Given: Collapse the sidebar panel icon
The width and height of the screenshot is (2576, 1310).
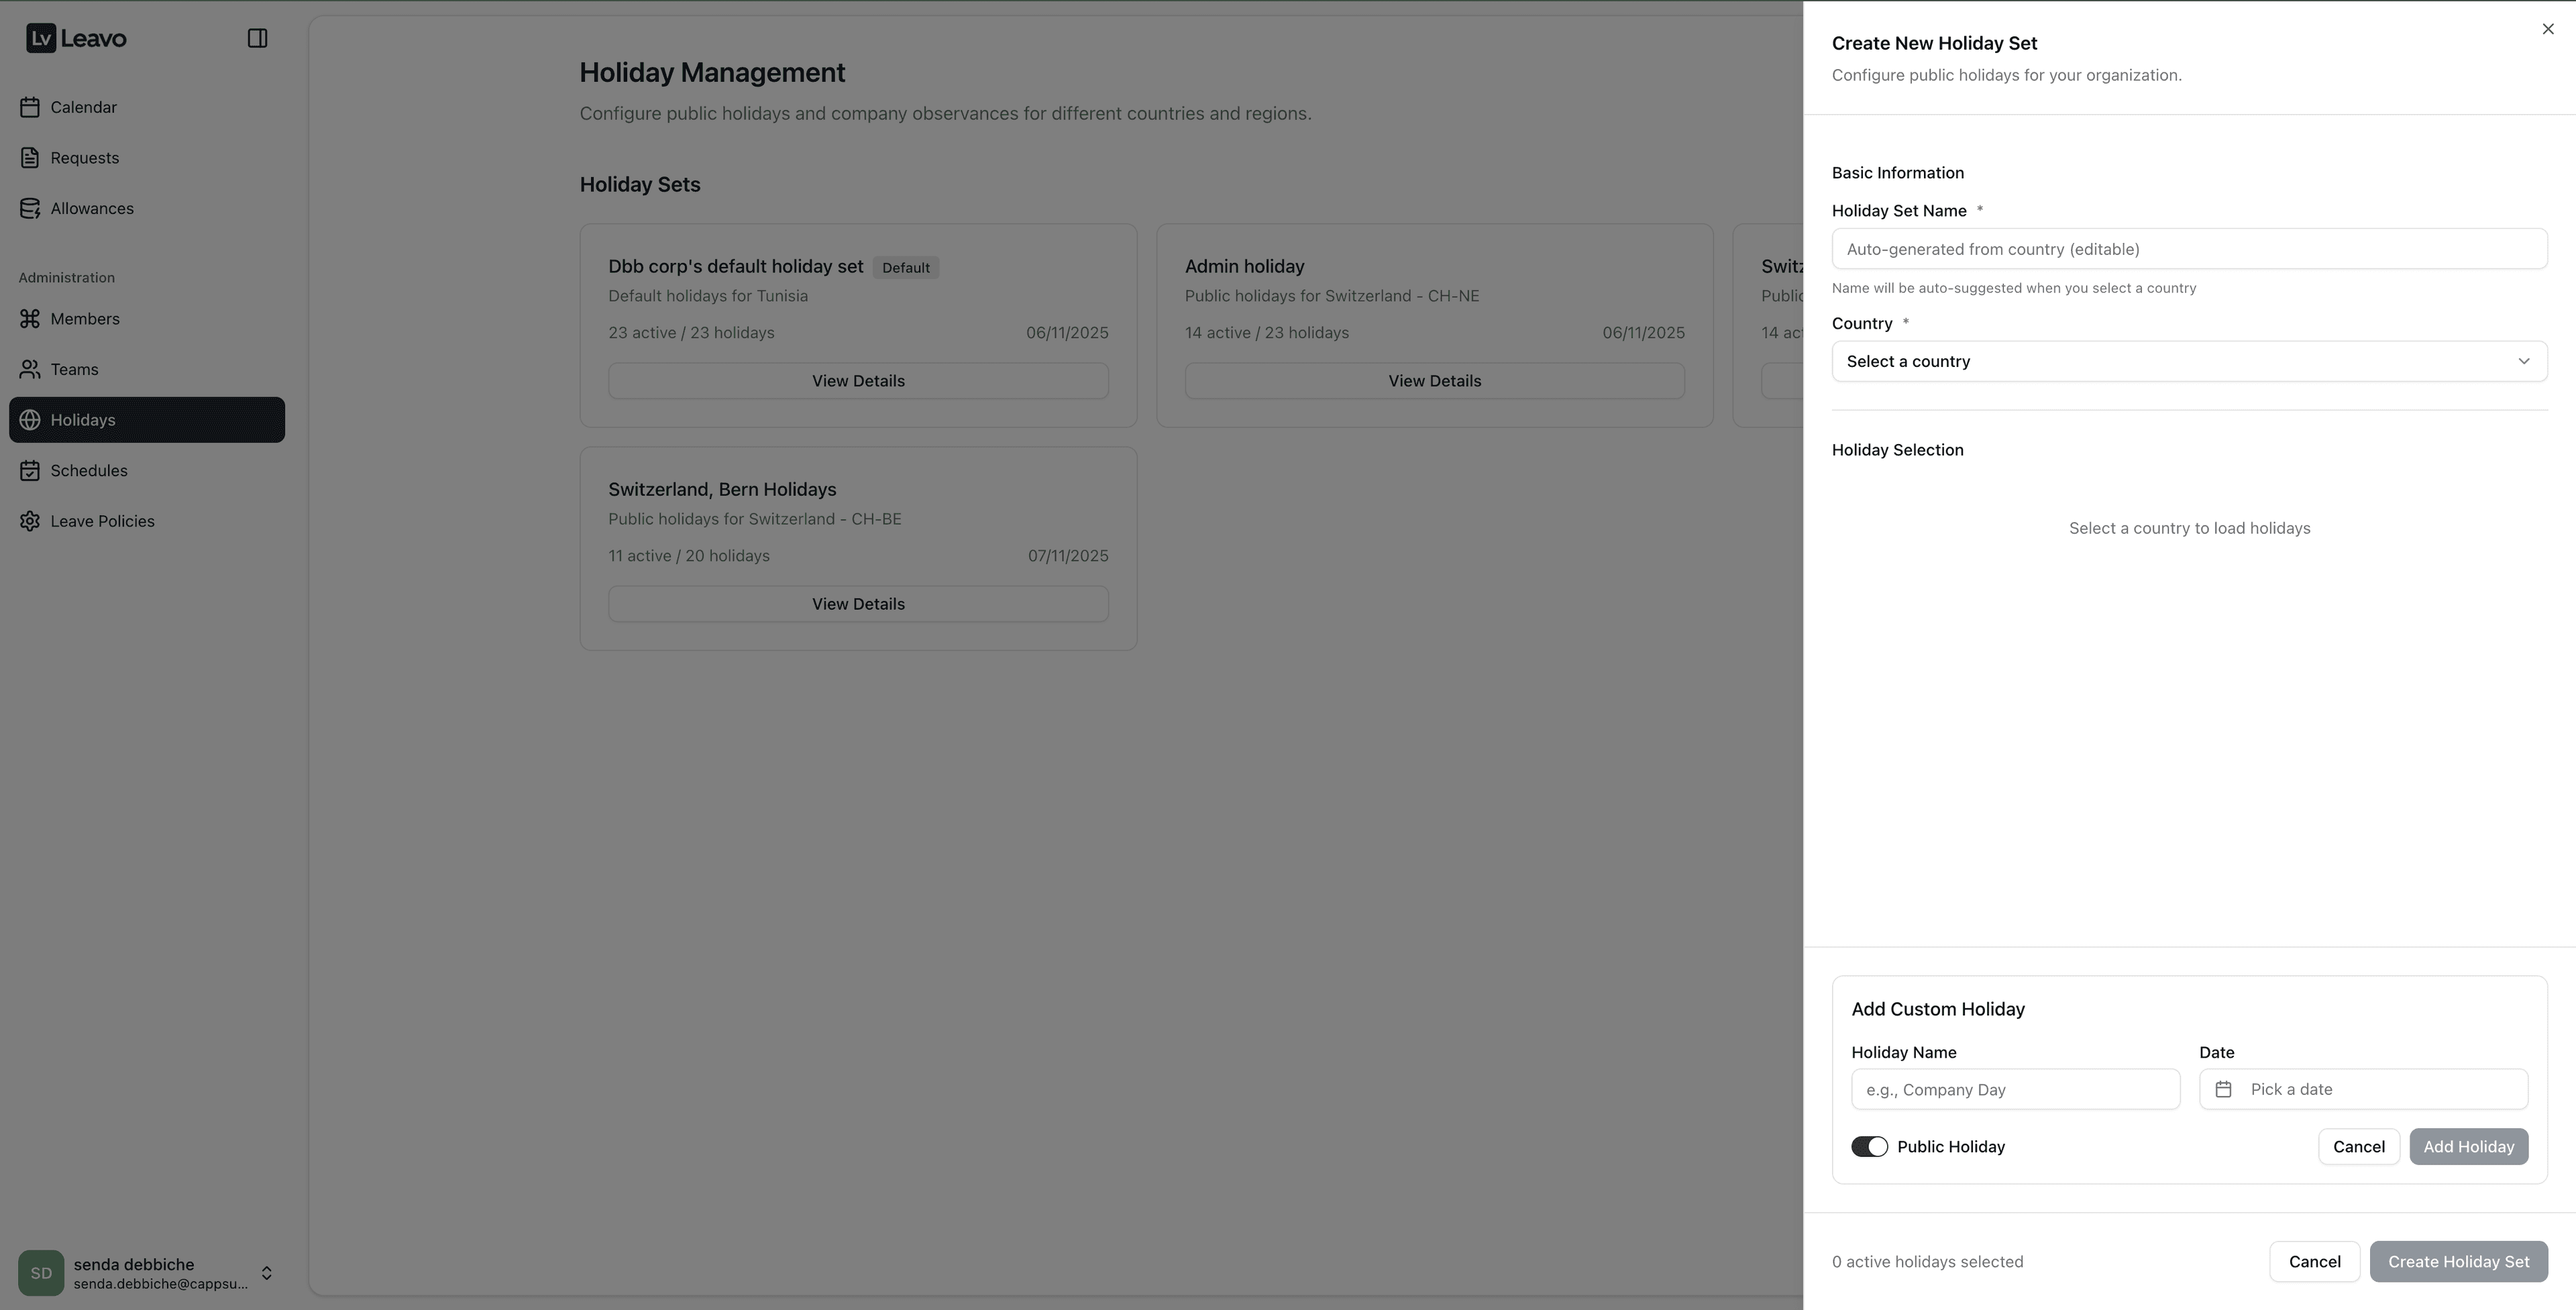Looking at the screenshot, I should pyautogui.click(x=257, y=38).
